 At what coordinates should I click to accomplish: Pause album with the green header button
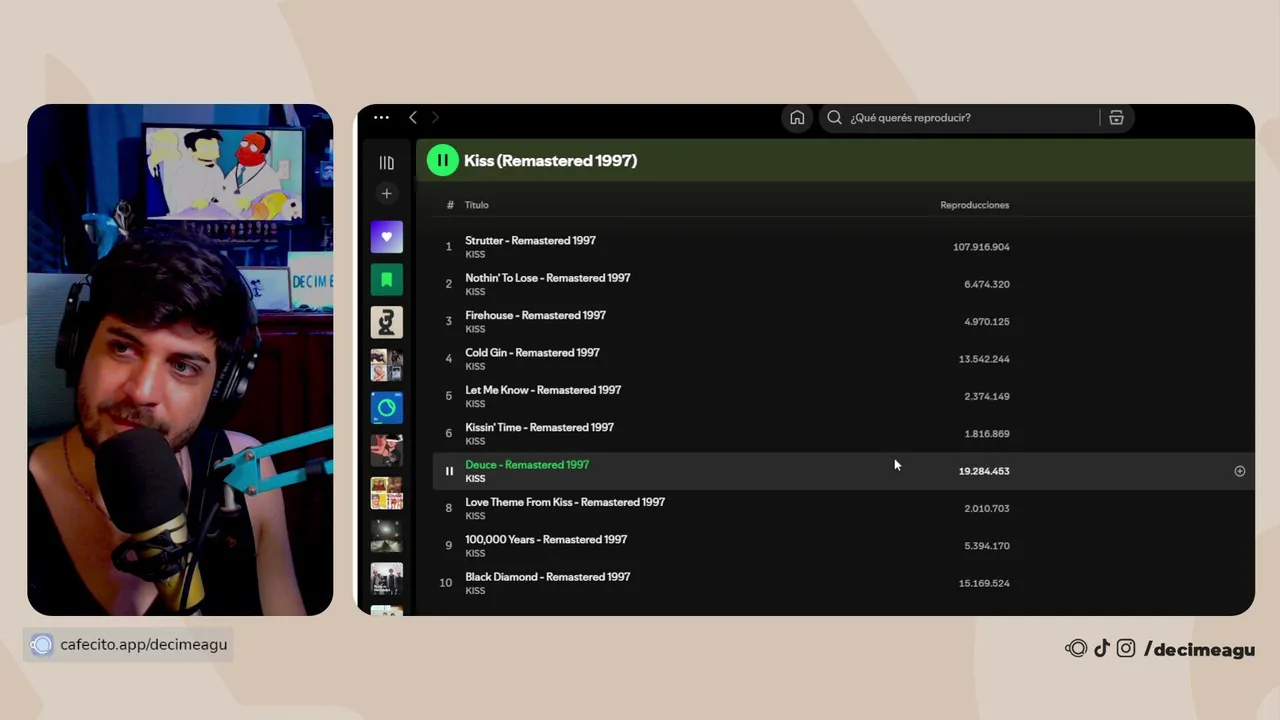(x=442, y=160)
